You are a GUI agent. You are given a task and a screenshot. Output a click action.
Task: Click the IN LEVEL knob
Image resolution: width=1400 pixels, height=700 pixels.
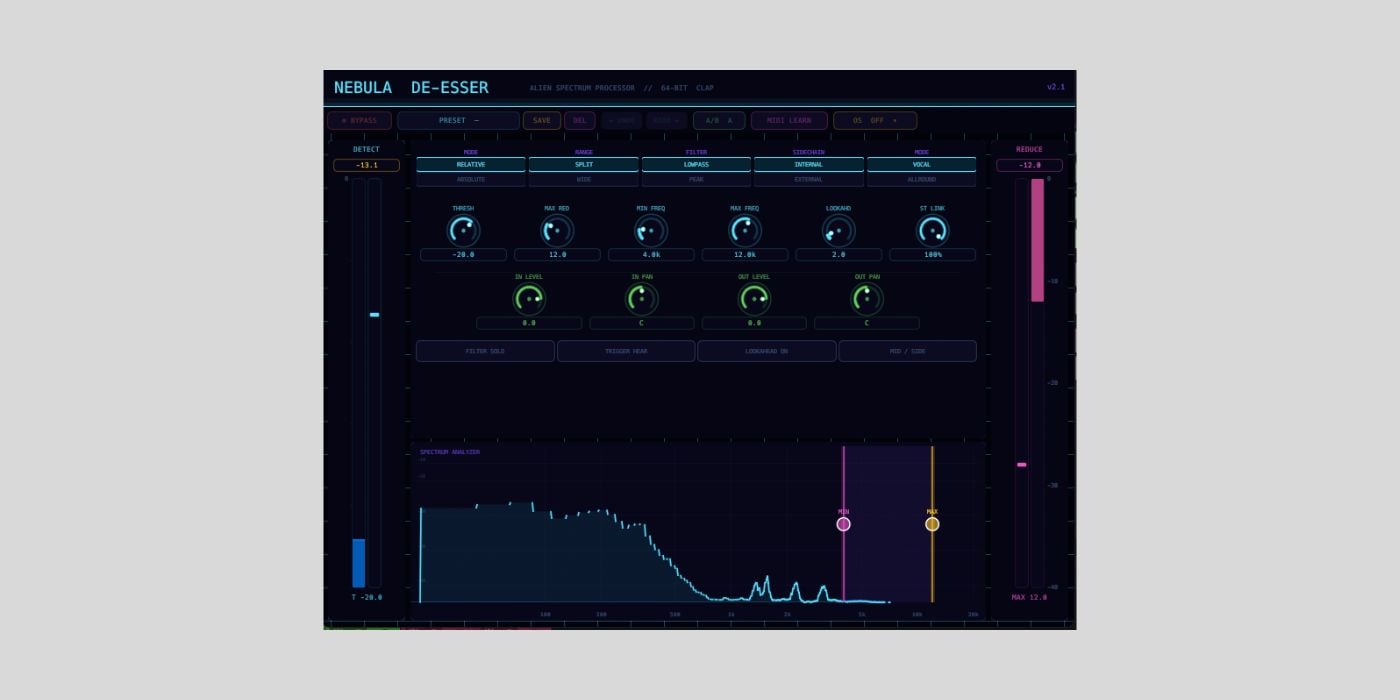point(529,299)
